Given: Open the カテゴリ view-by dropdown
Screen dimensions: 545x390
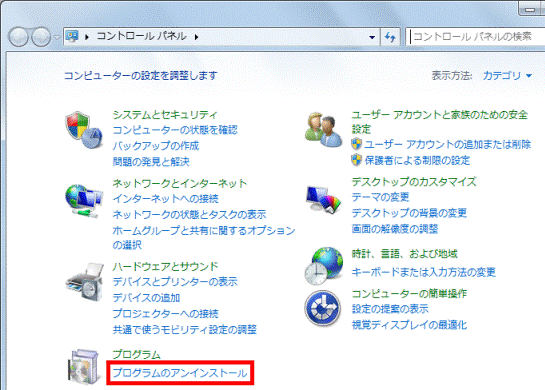Looking at the screenshot, I should click(507, 75).
